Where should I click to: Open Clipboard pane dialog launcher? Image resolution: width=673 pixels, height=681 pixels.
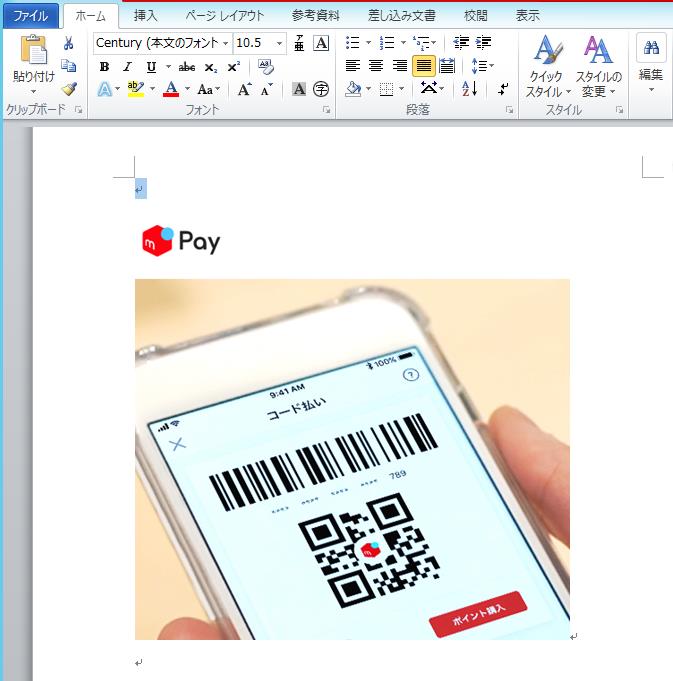(x=79, y=110)
